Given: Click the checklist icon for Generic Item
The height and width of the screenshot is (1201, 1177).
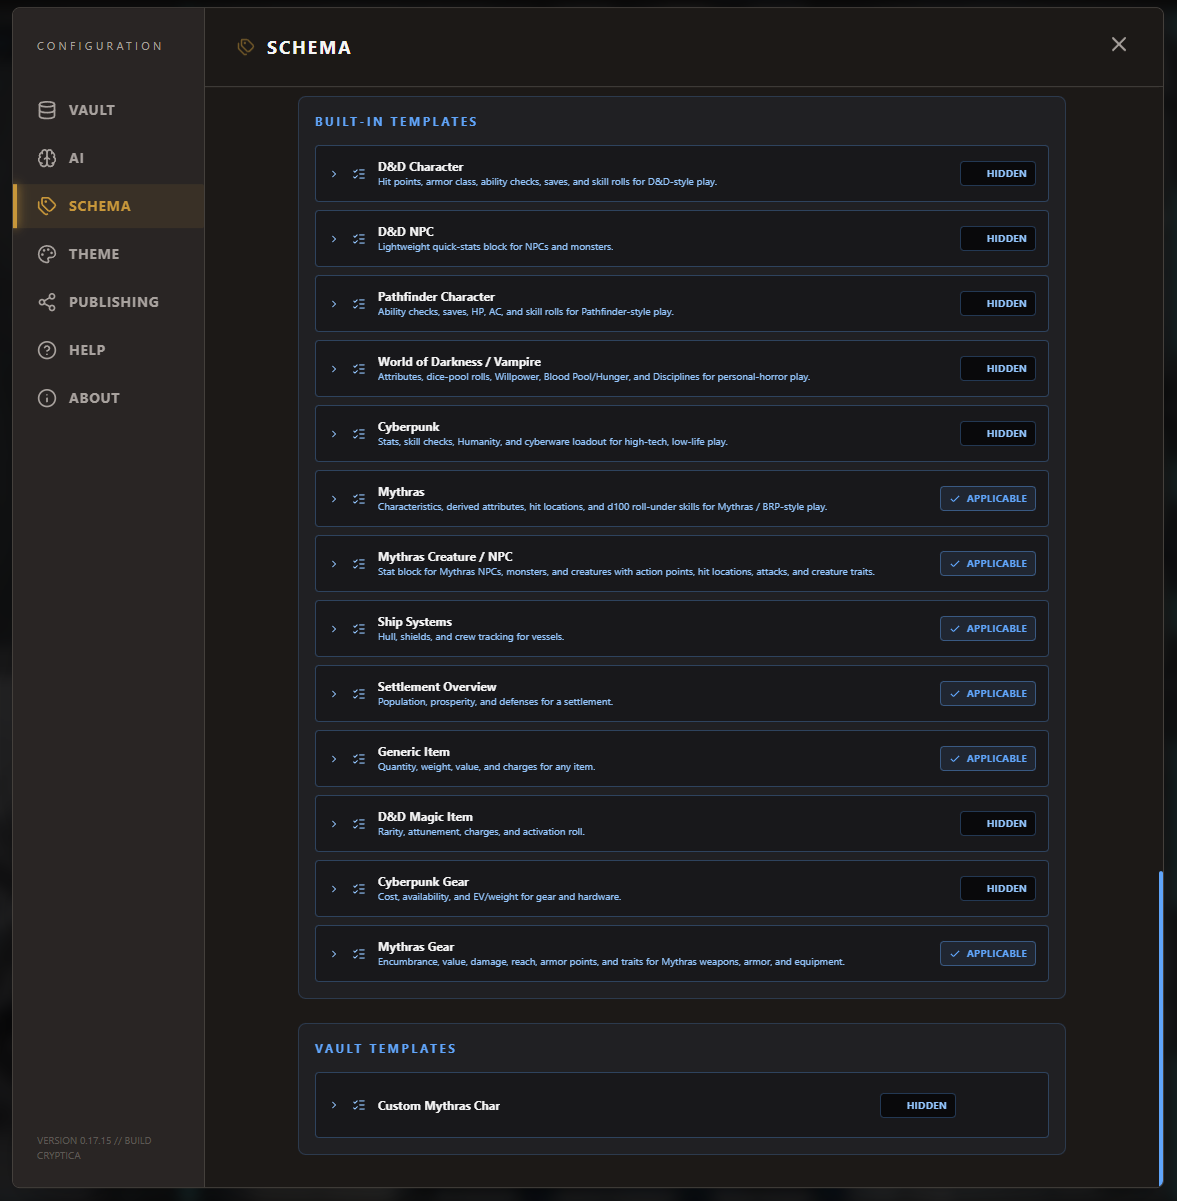Looking at the screenshot, I should 359,759.
